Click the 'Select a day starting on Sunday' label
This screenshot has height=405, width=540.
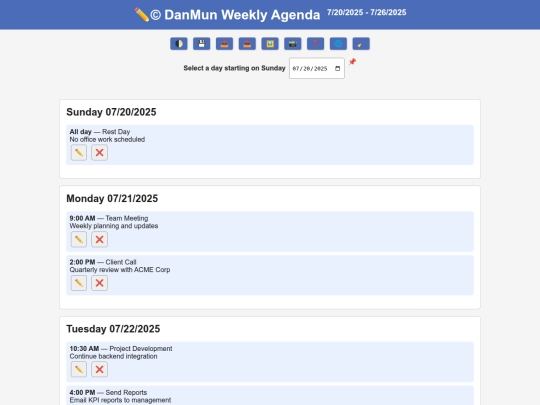(x=235, y=68)
